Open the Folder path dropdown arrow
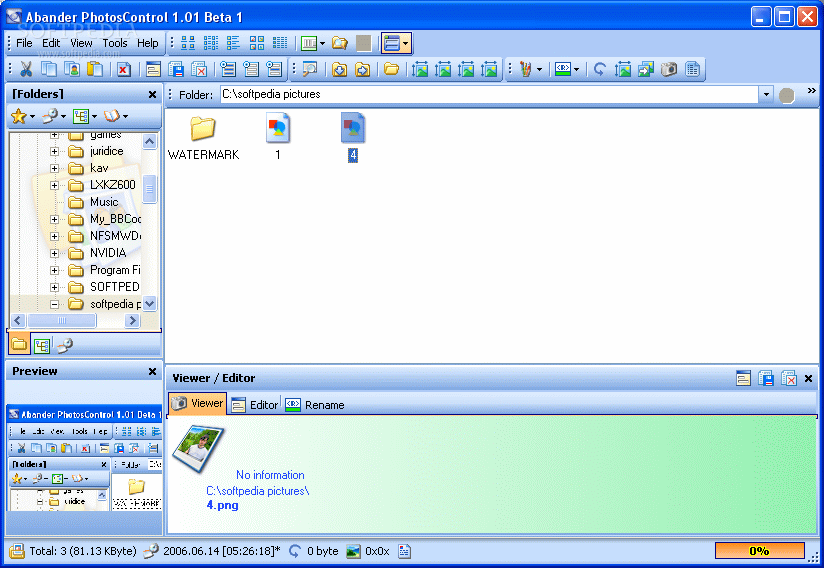The width and height of the screenshot is (824, 568). pyautogui.click(x=766, y=95)
